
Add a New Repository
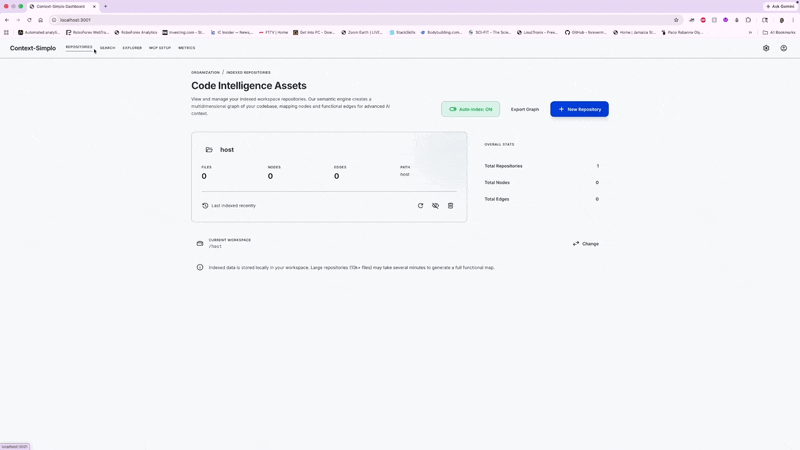point(579,109)
